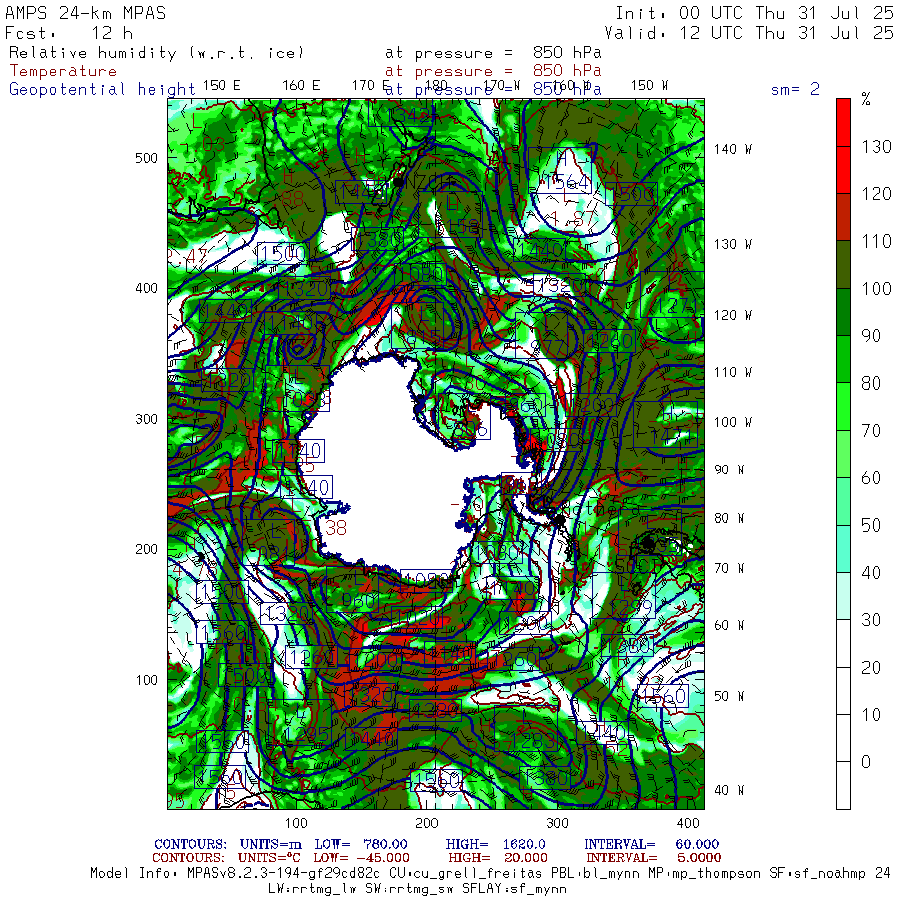The height and width of the screenshot is (900, 900).
Task: Select the 'Init: 00 UTC Thu 31 Jul 25' line
Action: pos(754,13)
